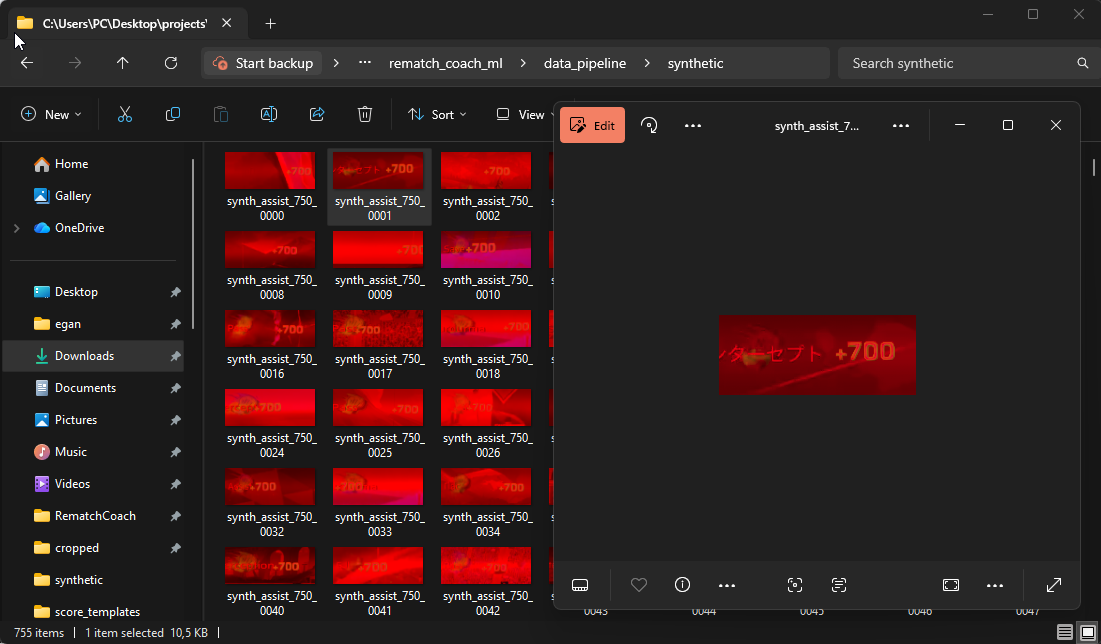Delete the selected file with trash icon
1101x644 pixels.
tap(364, 114)
